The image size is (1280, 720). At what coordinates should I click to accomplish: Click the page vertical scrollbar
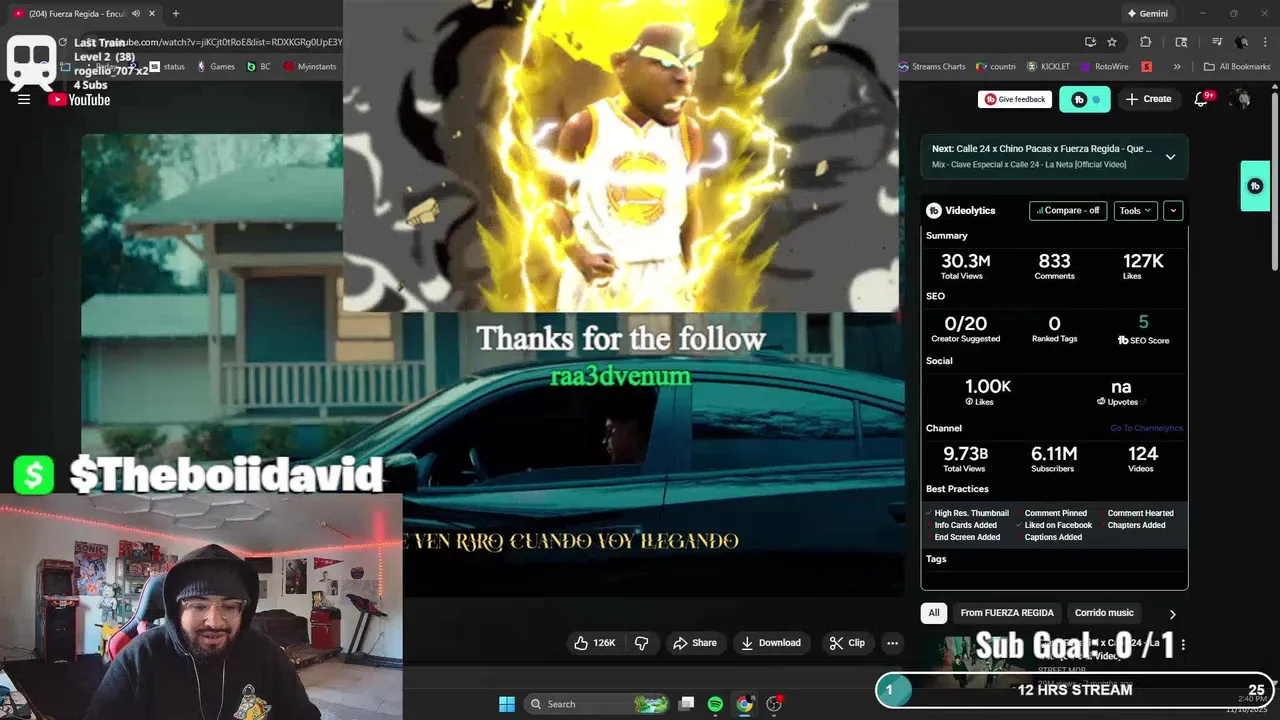(x=1274, y=180)
